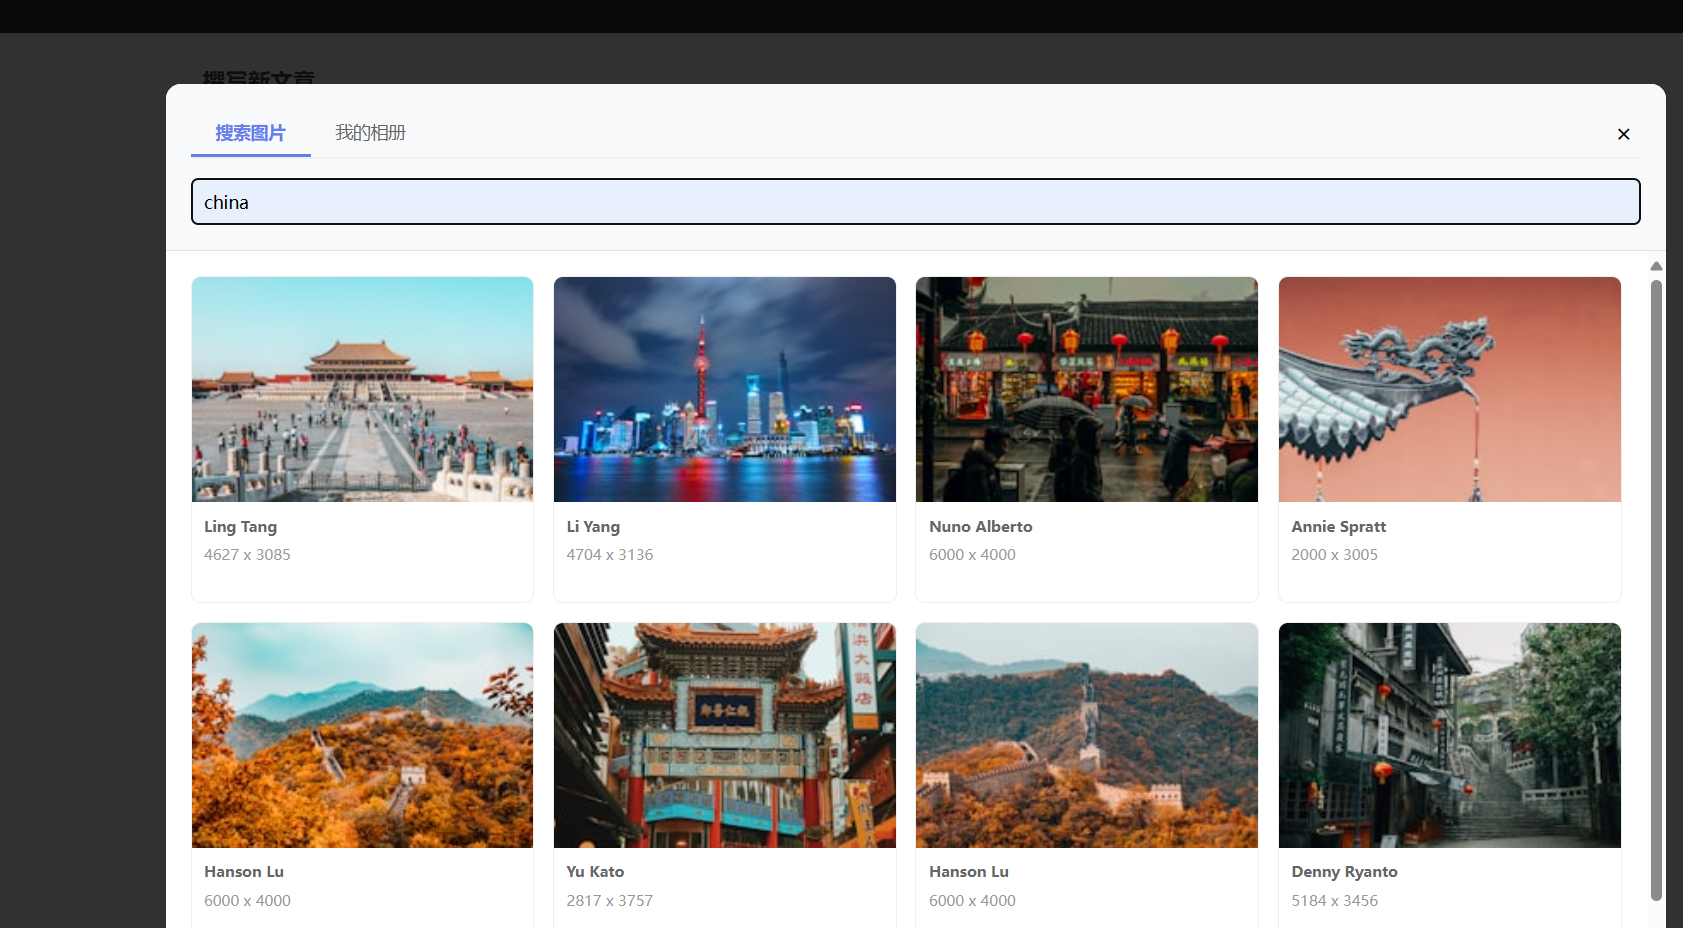This screenshot has width=1683, height=928.
Task: Switch to the 搜索图片 tab
Action: 250,133
